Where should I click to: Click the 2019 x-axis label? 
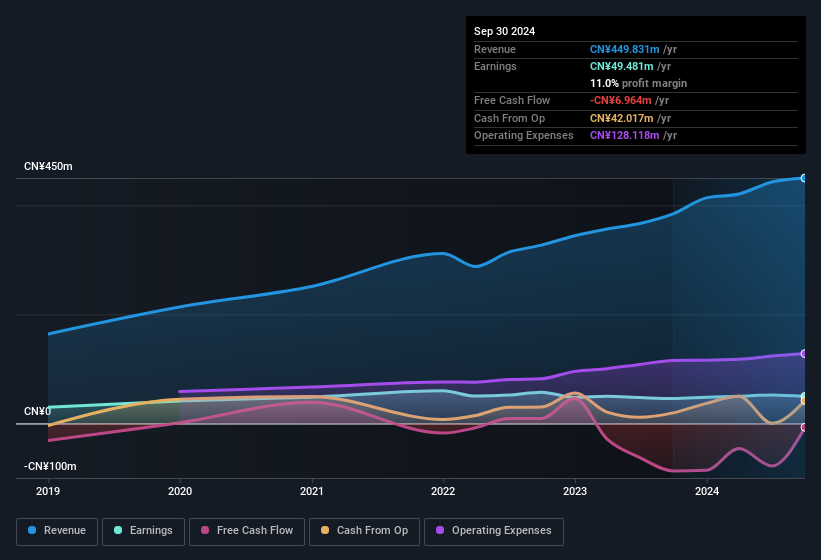coord(48,491)
